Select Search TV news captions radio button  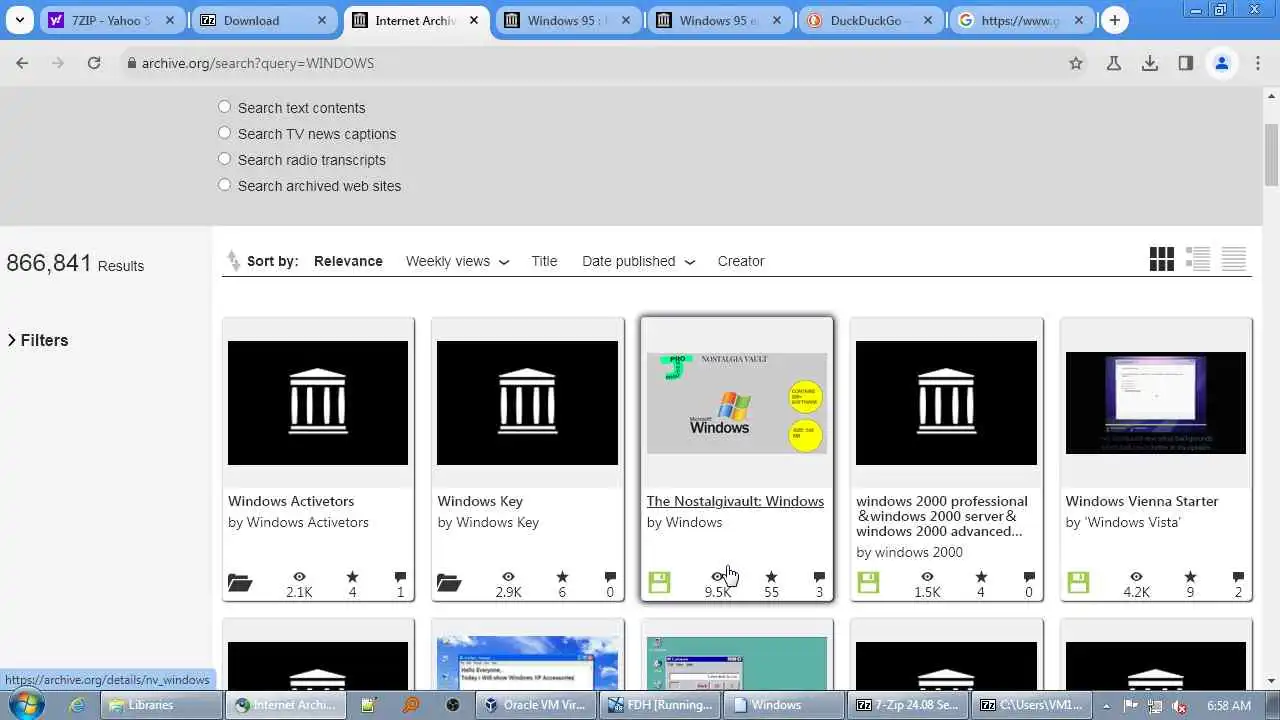tap(224, 133)
